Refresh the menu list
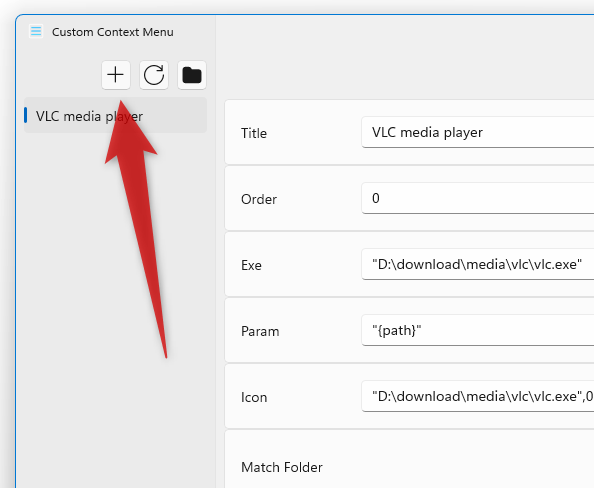The width and height of the screenshot is (594, 488). tap(154, 75)
